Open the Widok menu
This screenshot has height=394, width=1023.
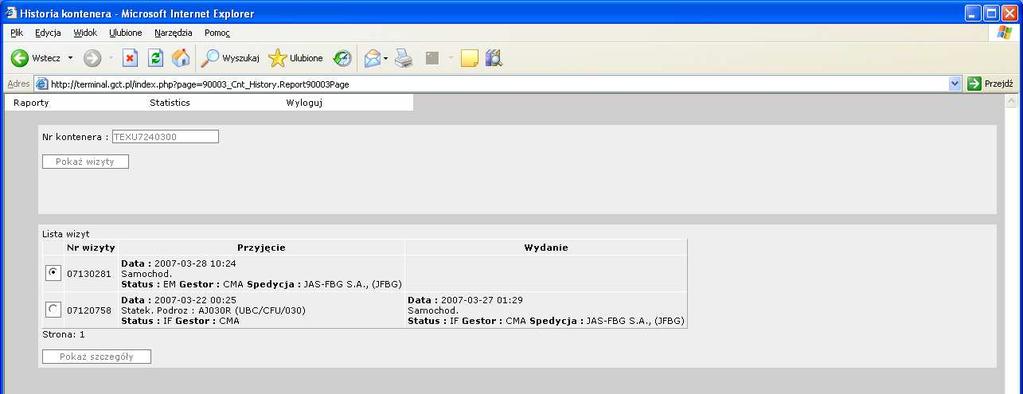[85, 33]
